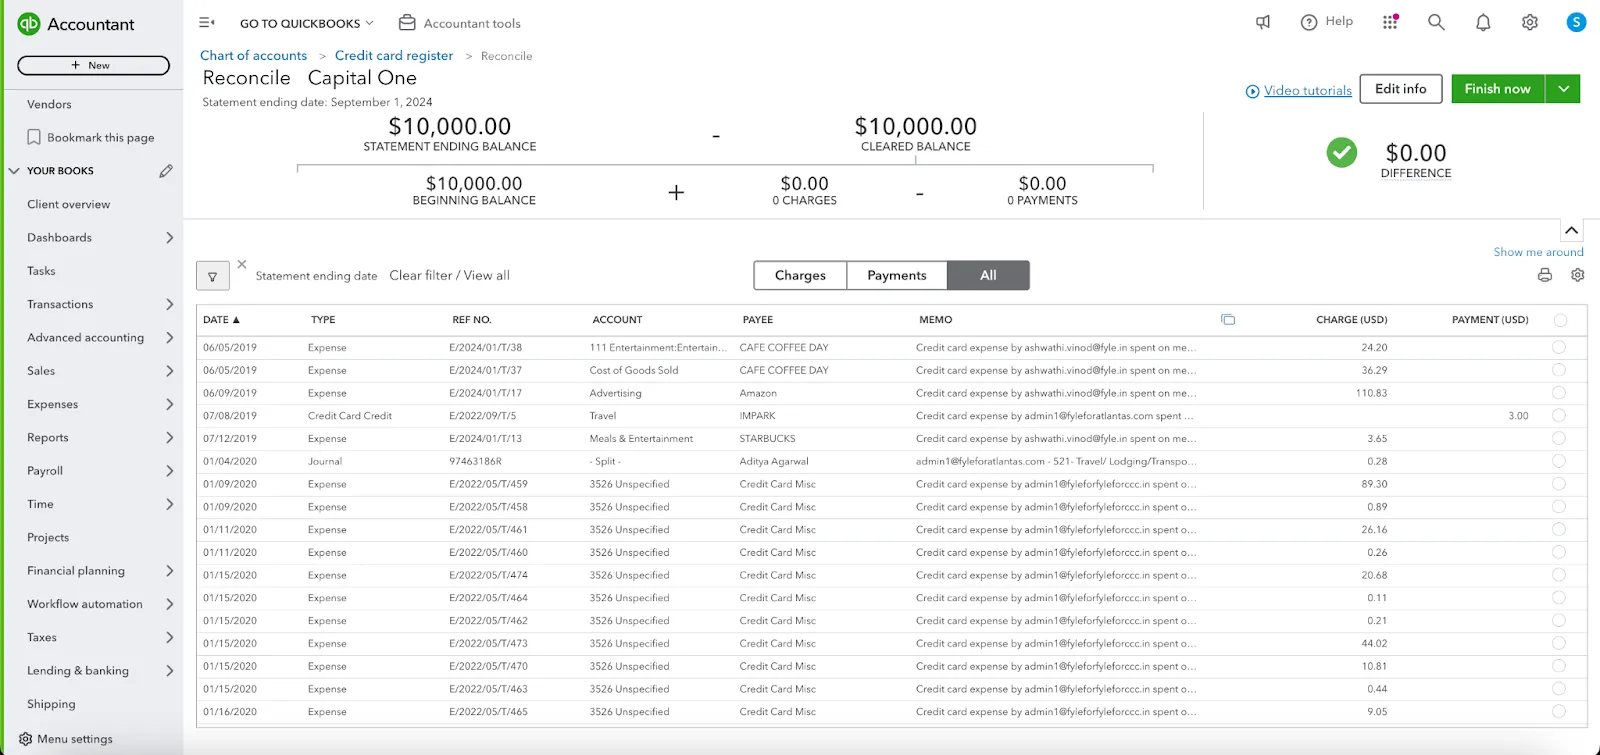This screenshot has width=1600, height=755.
Task: Click the green checkmark difference icon
Action: click(x=1342, y=152)
